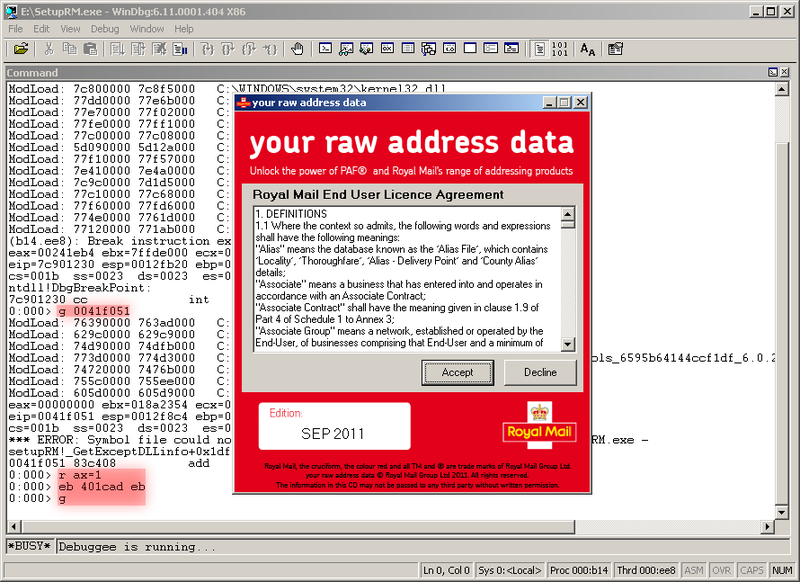This screenshot has height=582, width=800.
Task: Click Command window vertical scrollbar down arrow
Action: [x=782, y=512]
